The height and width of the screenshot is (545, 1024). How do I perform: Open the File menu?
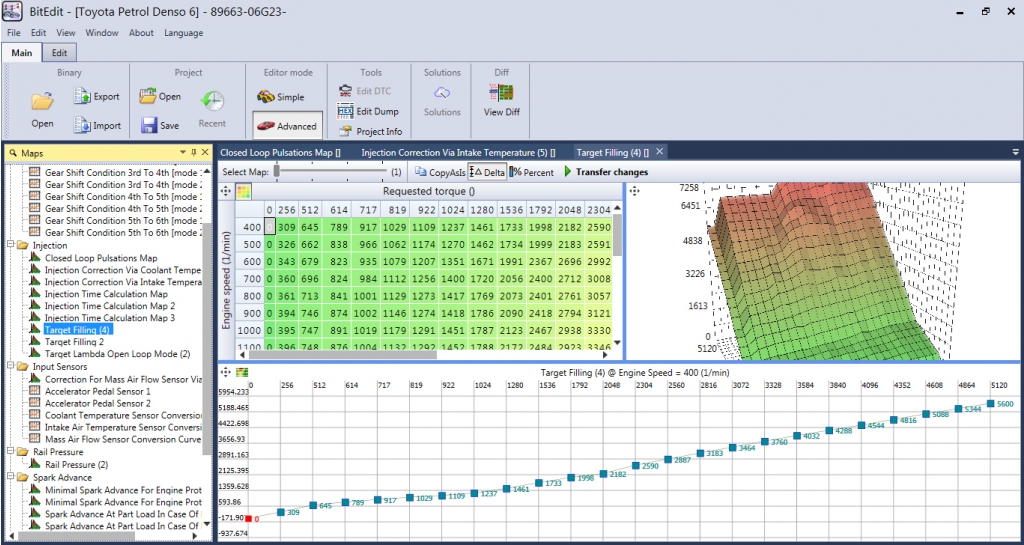pyautogui.click(x=14, y=33)
